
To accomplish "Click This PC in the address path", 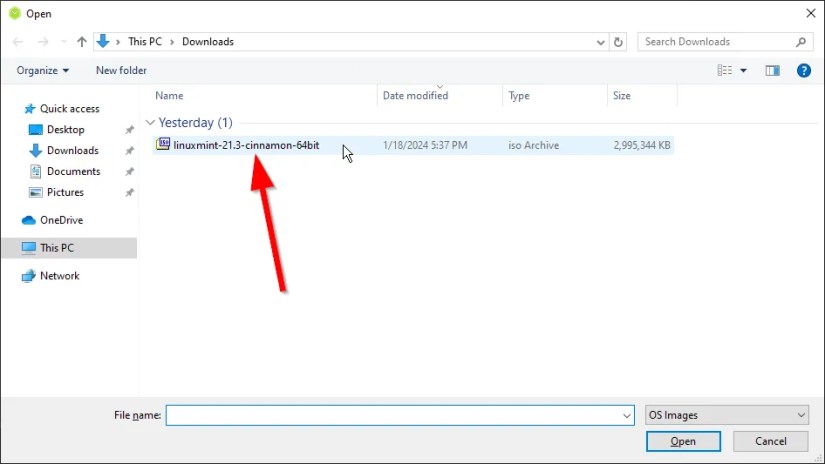I will tap(145, 42).
